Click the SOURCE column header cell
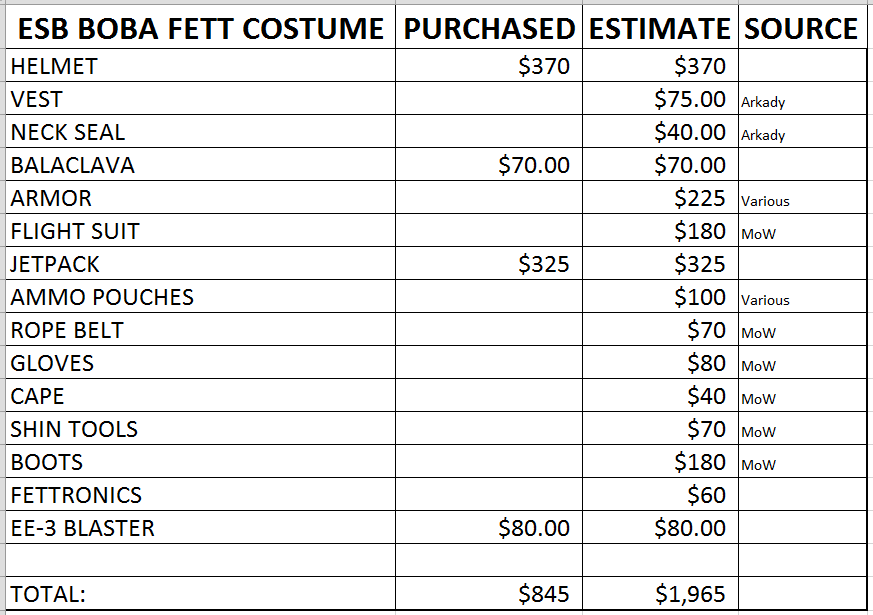873x615 pixels. click(802, 27)
